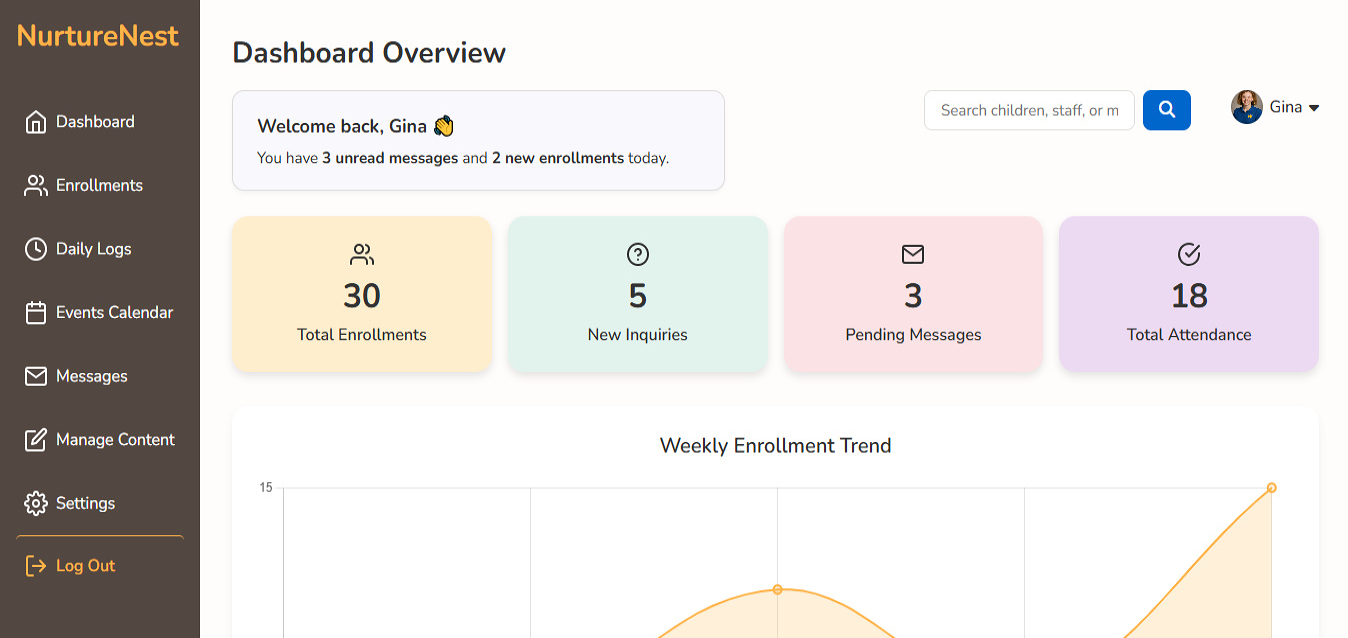Click the Pending Messages mail icon
This screenshot has width=1348, height=638.
tap(912, 254)
